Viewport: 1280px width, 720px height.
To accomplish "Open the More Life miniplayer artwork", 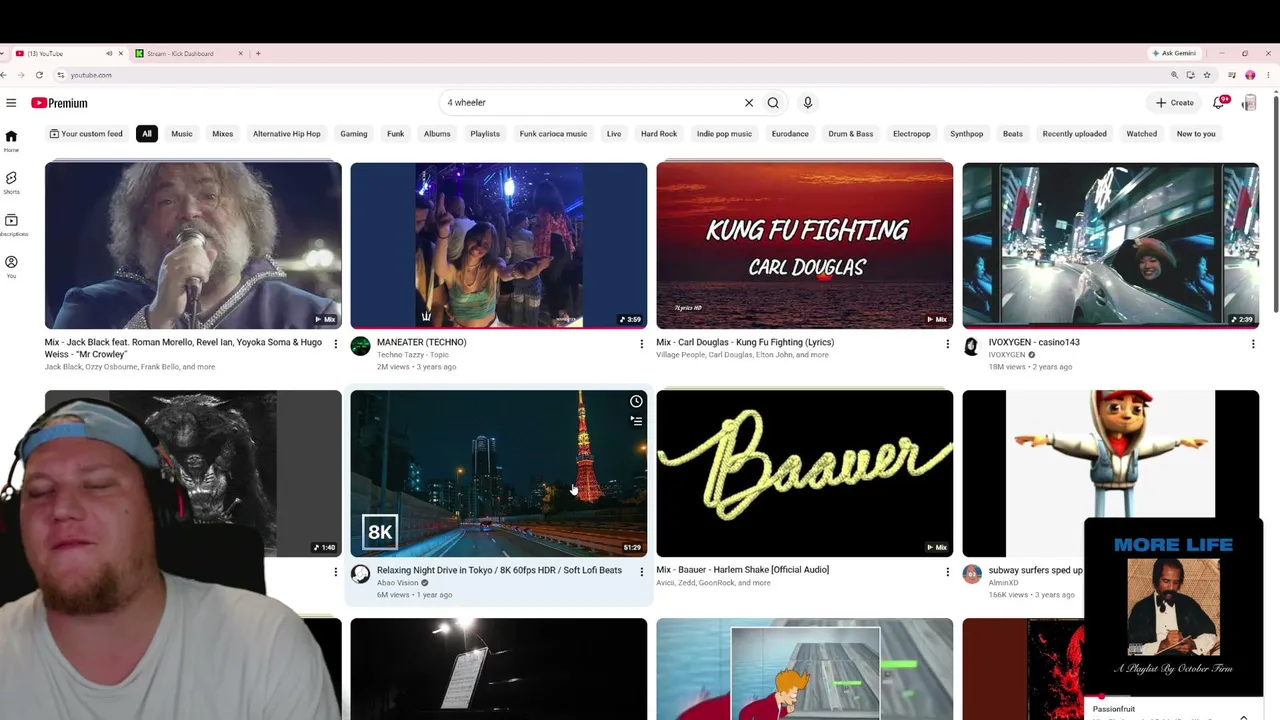I will (x=1174, y=606).
